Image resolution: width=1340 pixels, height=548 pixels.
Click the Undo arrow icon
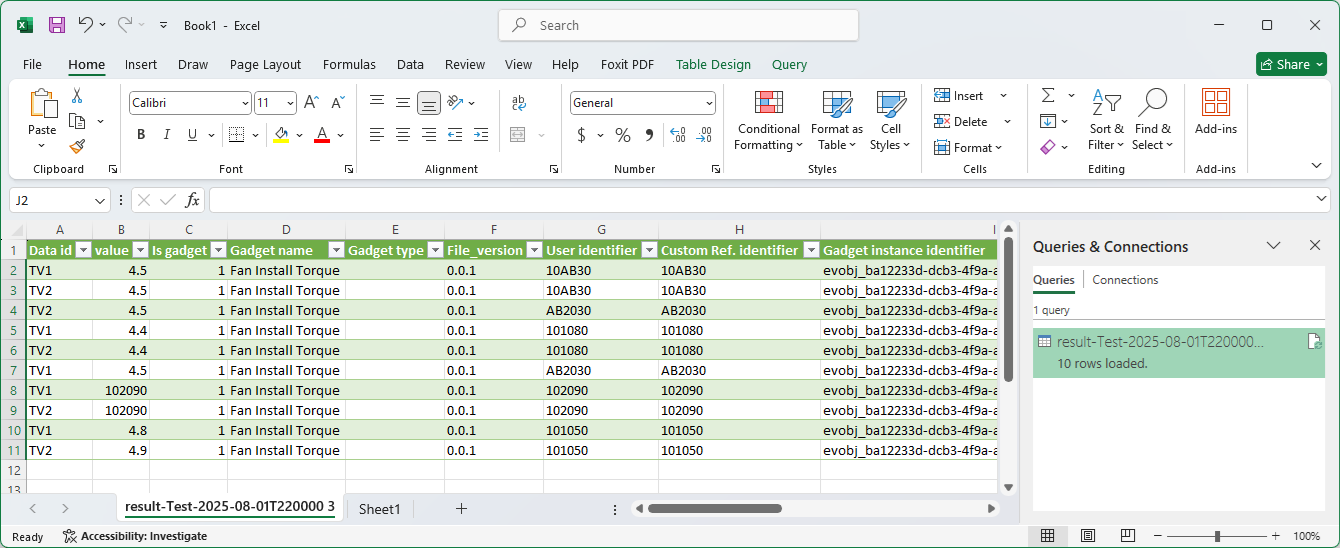tap(86, 25)
